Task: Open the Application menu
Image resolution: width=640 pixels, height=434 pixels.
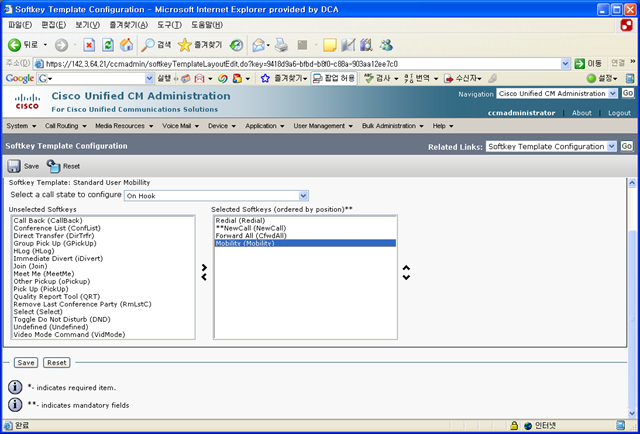Action: coord(264,126)
